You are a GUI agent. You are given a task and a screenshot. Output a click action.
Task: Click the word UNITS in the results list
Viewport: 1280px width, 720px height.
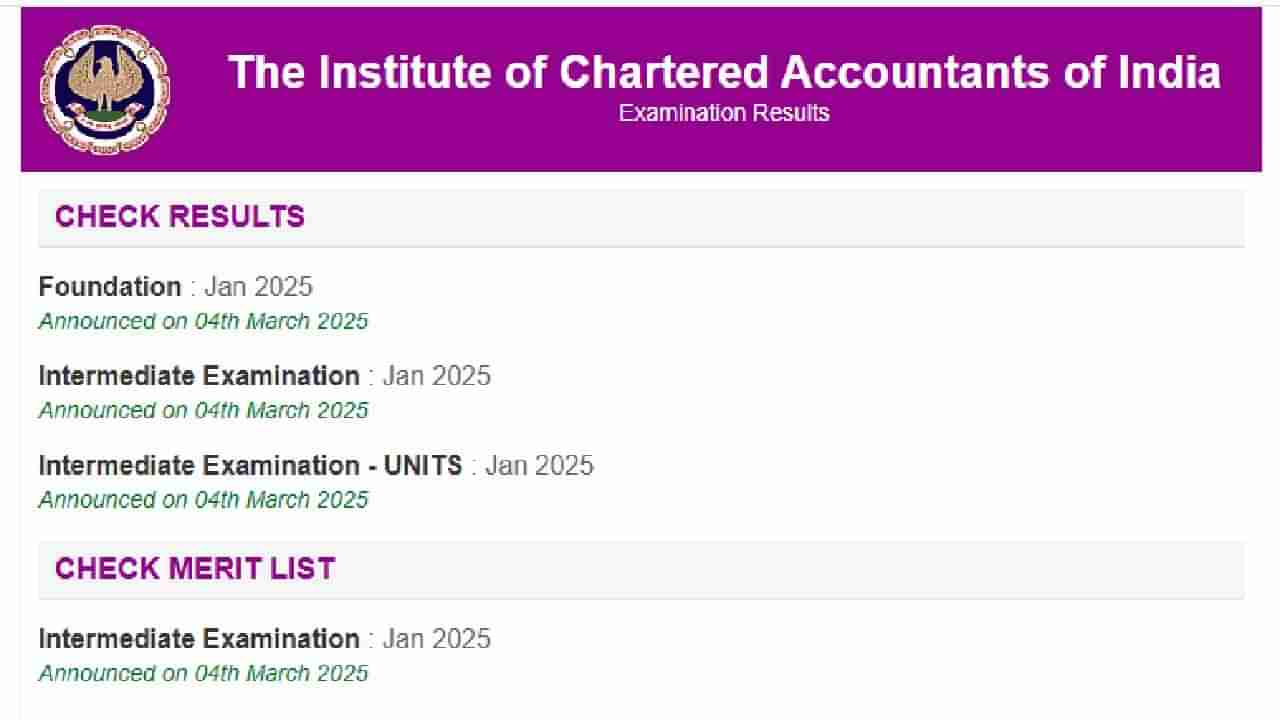pyautogui.click(x=422, y=466)
